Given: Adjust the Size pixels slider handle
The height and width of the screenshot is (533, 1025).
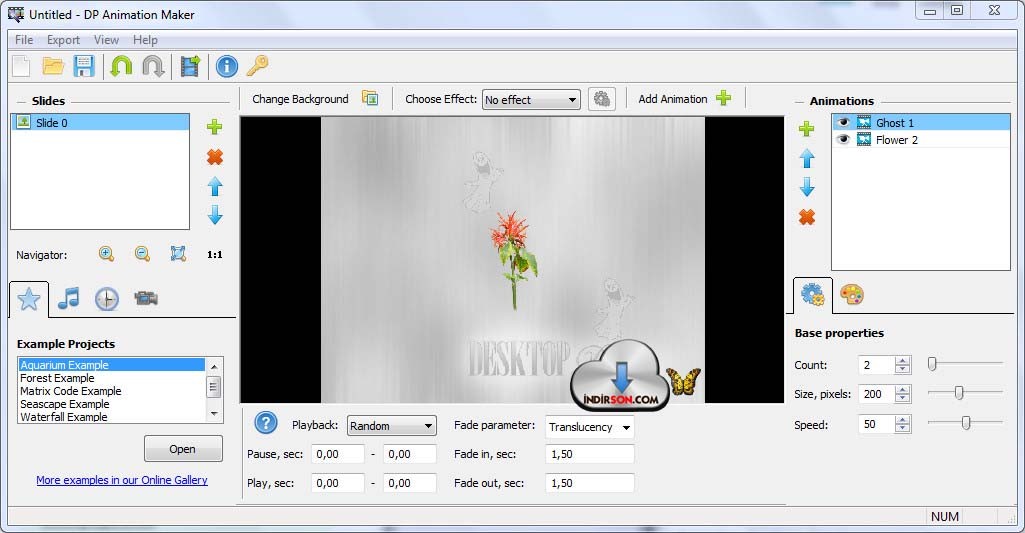Looking at the screenshot, I should point(959,392).
